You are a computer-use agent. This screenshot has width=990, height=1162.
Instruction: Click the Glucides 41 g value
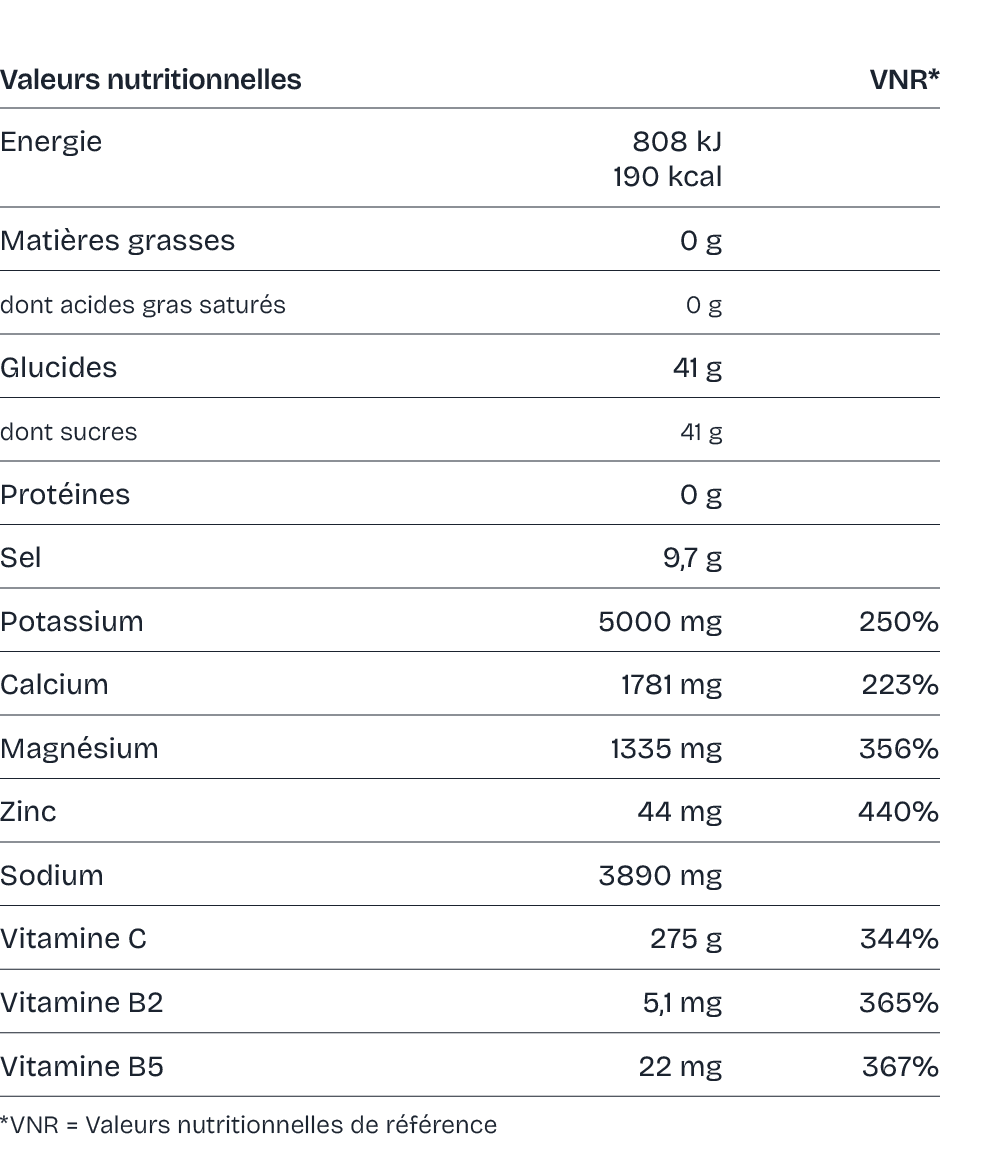pos(697,368)
